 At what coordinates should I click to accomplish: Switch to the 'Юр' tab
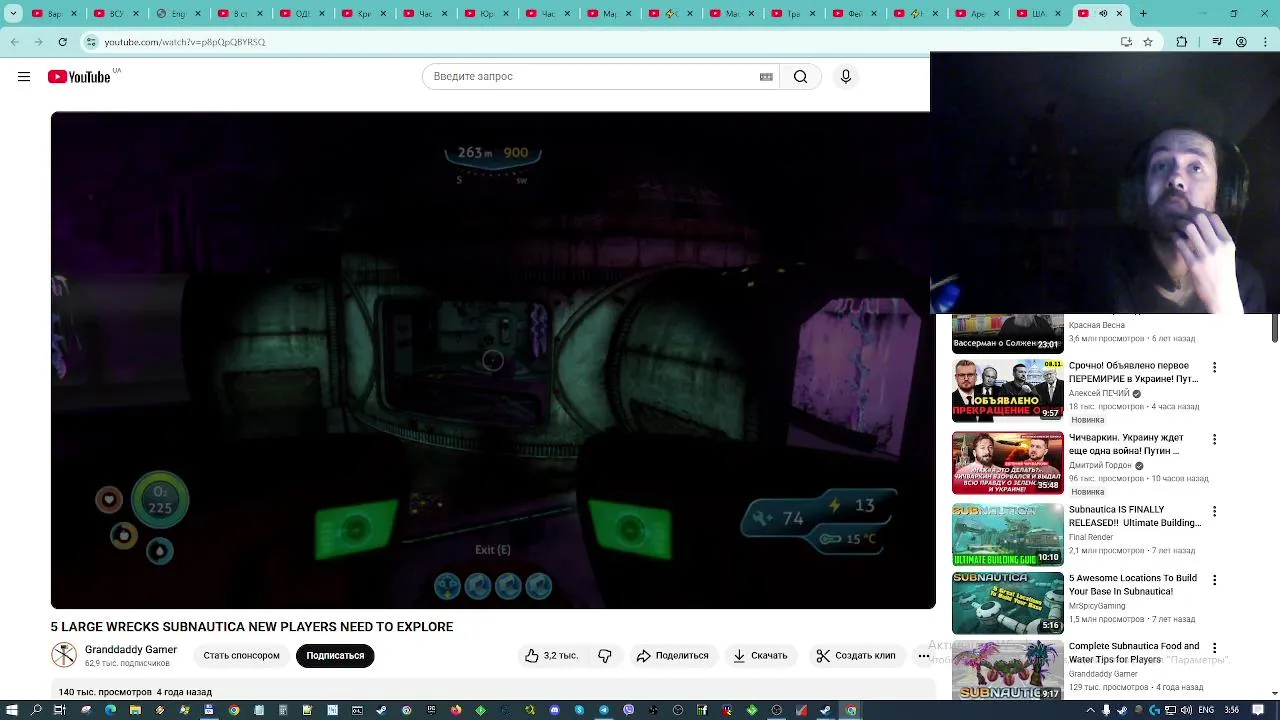click(x=488, y=14)
